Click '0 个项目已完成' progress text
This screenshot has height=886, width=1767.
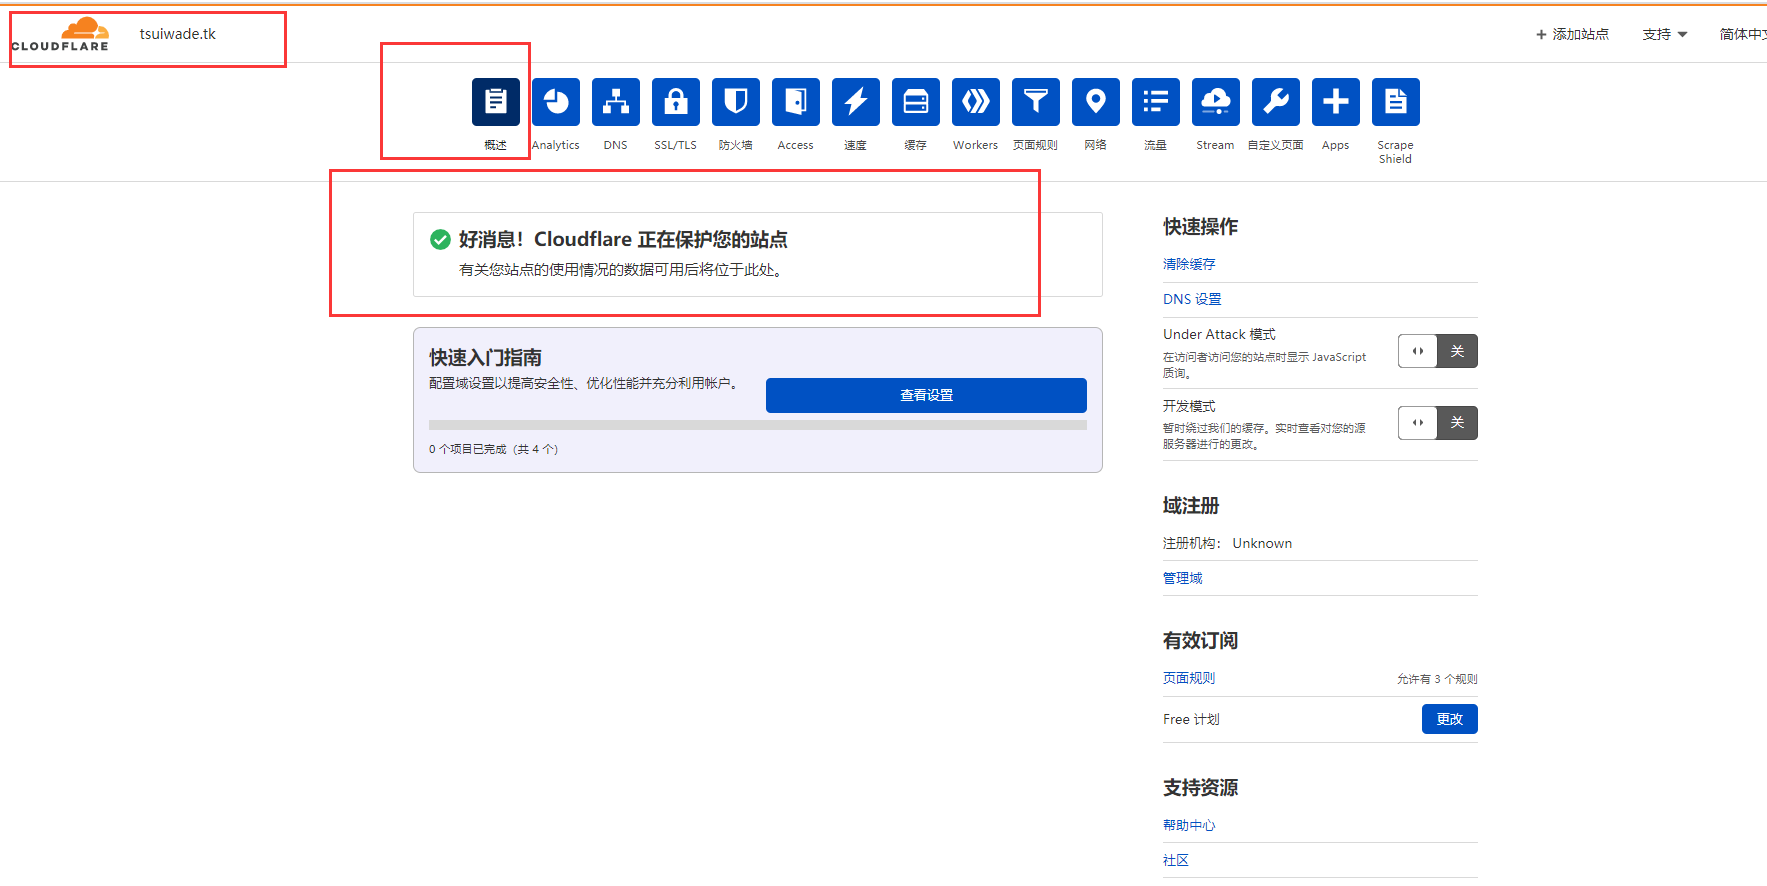point(494,449)
